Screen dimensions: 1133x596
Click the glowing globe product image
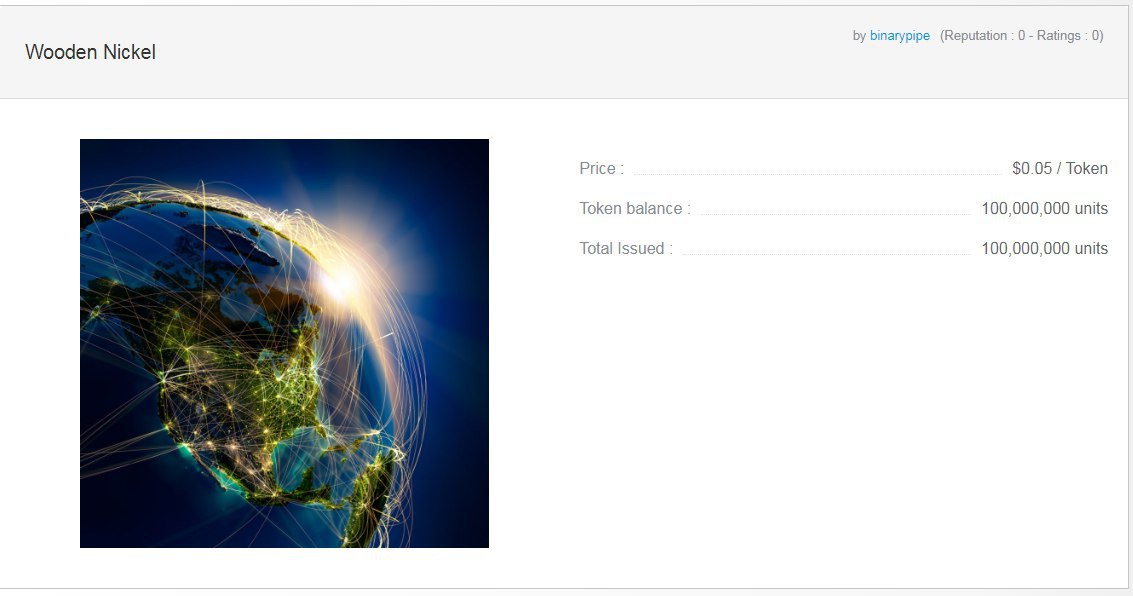[x=284, y=343]
